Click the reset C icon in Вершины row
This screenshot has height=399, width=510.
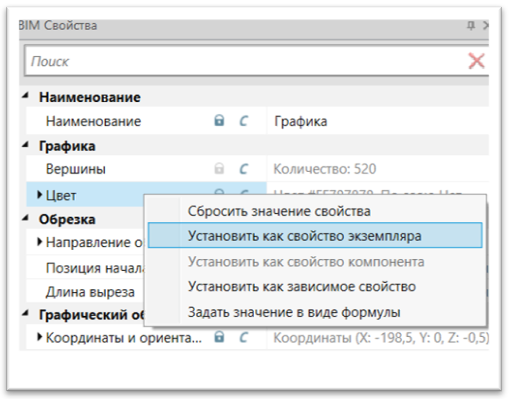click(x=244, y=169)
